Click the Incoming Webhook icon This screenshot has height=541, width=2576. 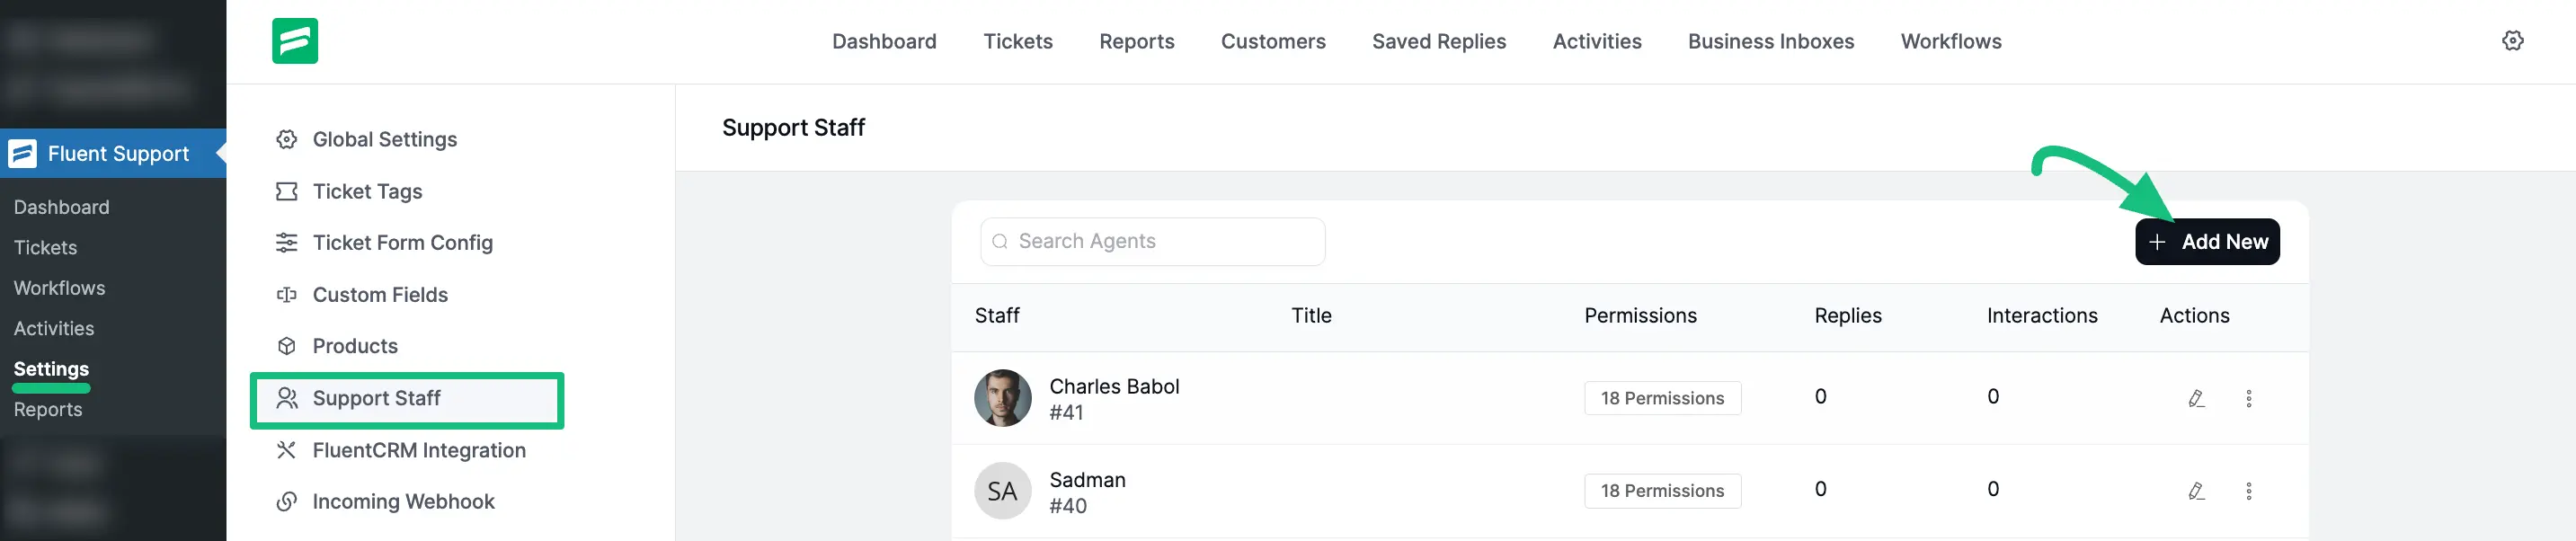coord(287,502)
